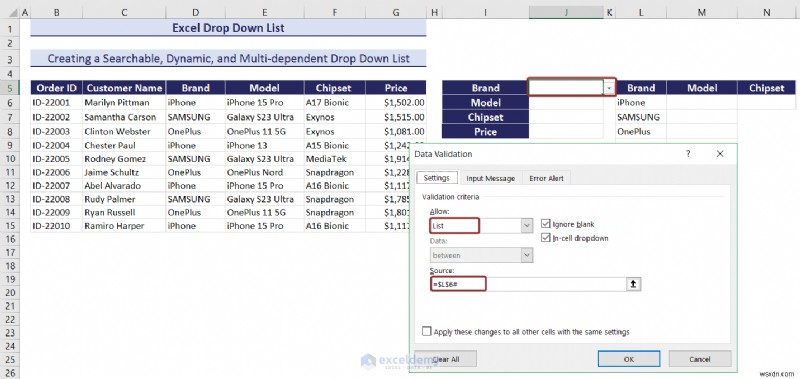
Task: Switch to the Input Message tab
Action: (x=490, y=179)
